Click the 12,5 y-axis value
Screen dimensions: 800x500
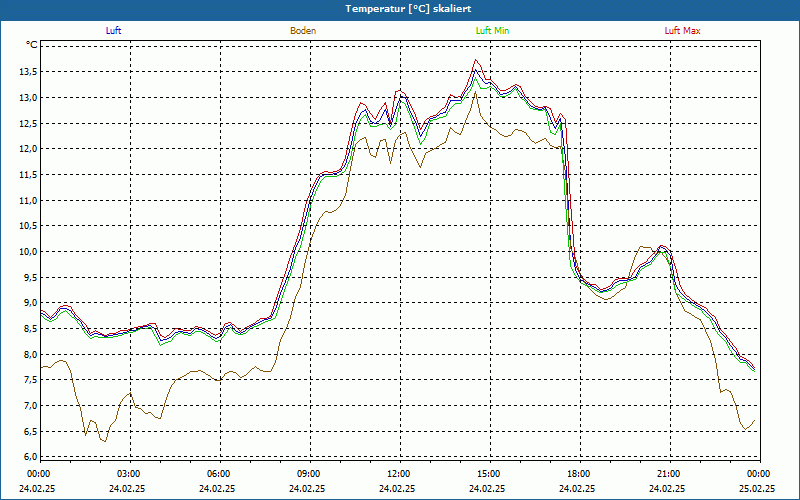click(x=29, y=123)
